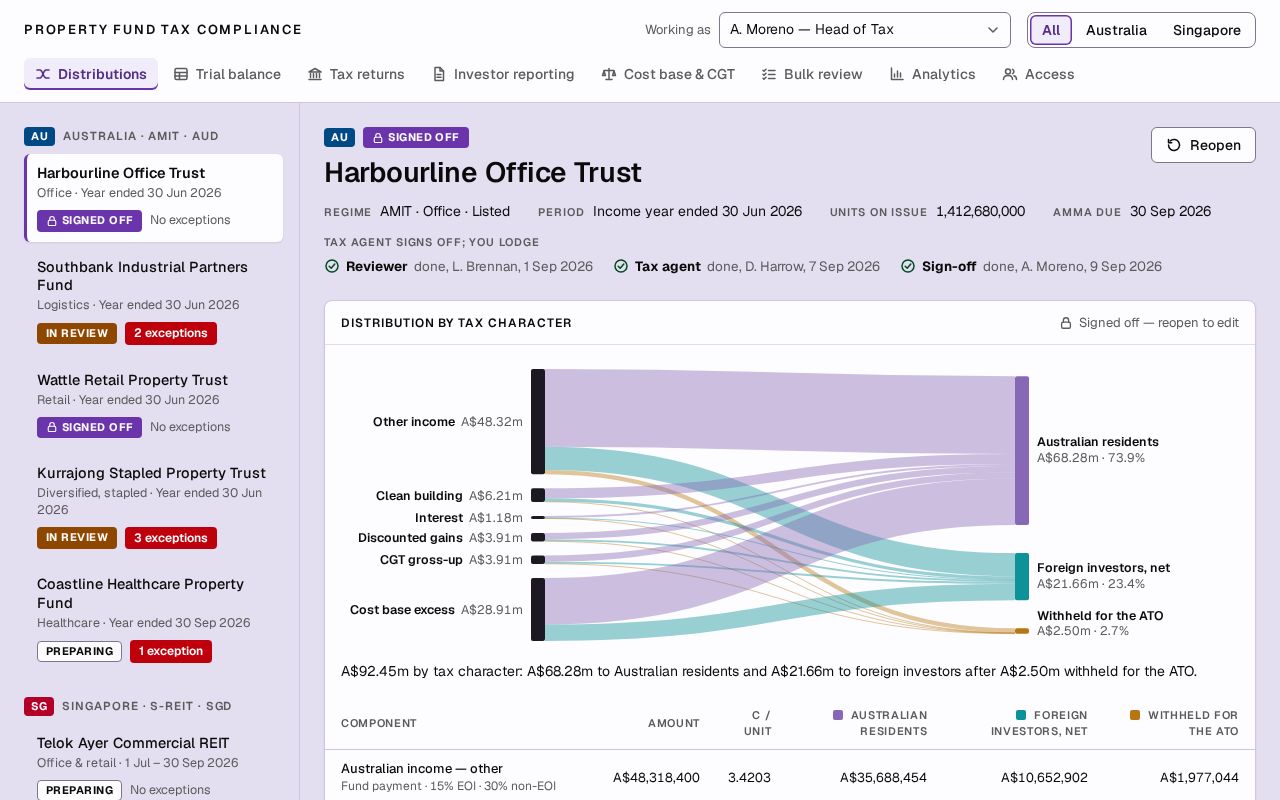Image resolution: width=1280 pixels, height=800 pixels.
Task: Click lock icon beside Signed off — reopen to edit
Action: coord(1066,323)
